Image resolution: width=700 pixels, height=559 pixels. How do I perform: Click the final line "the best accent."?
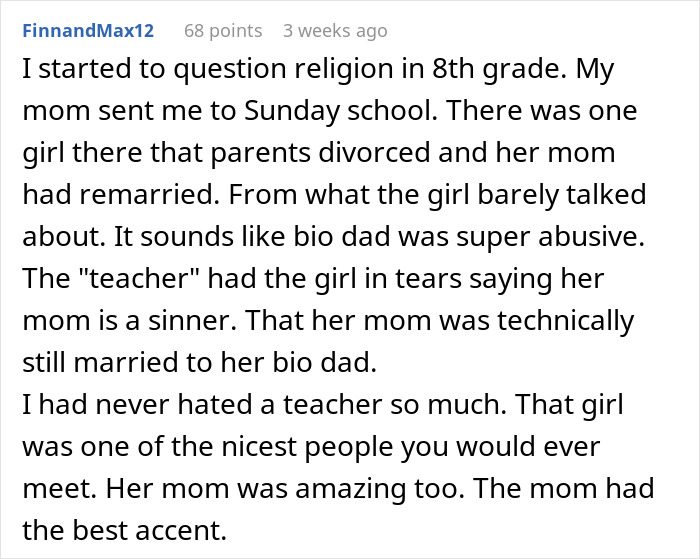[x=124, y=532]
